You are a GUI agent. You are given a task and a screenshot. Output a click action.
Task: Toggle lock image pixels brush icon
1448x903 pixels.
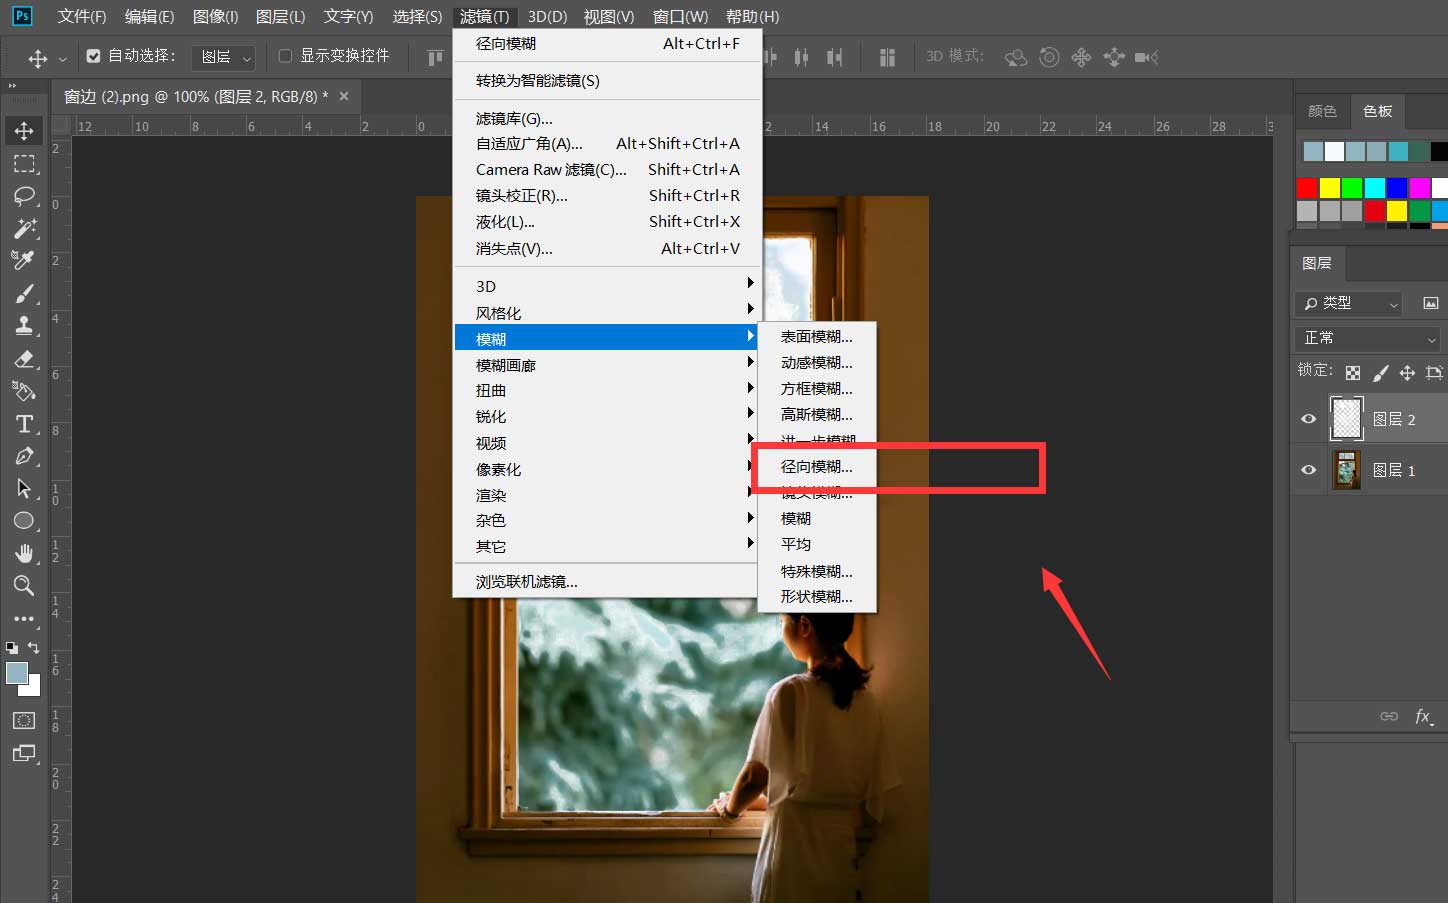pos(1380,373)
